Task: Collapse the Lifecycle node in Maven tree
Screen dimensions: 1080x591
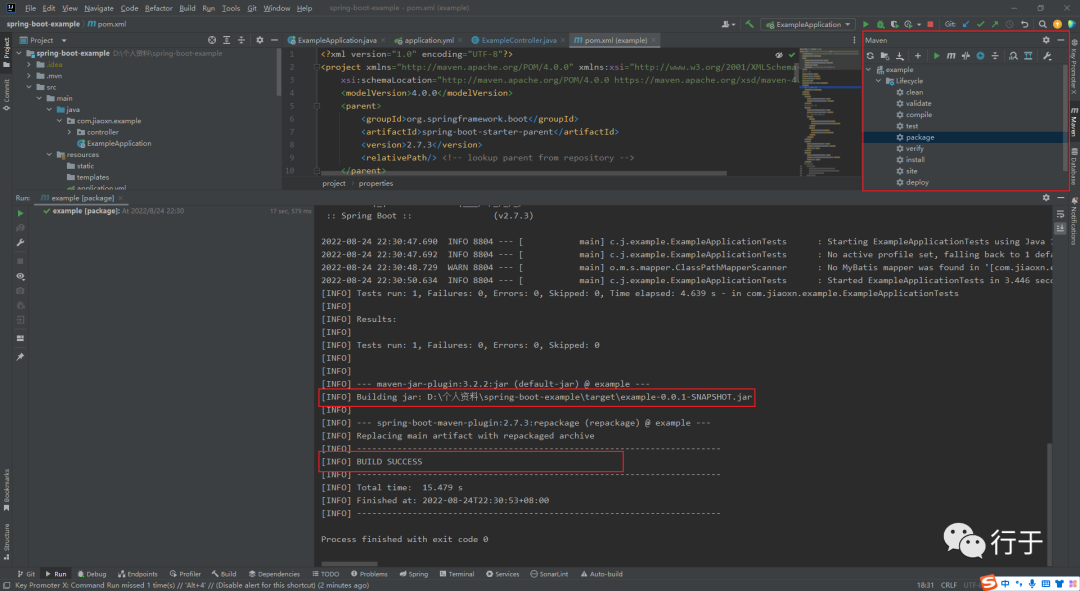Action: pos(879,81)
